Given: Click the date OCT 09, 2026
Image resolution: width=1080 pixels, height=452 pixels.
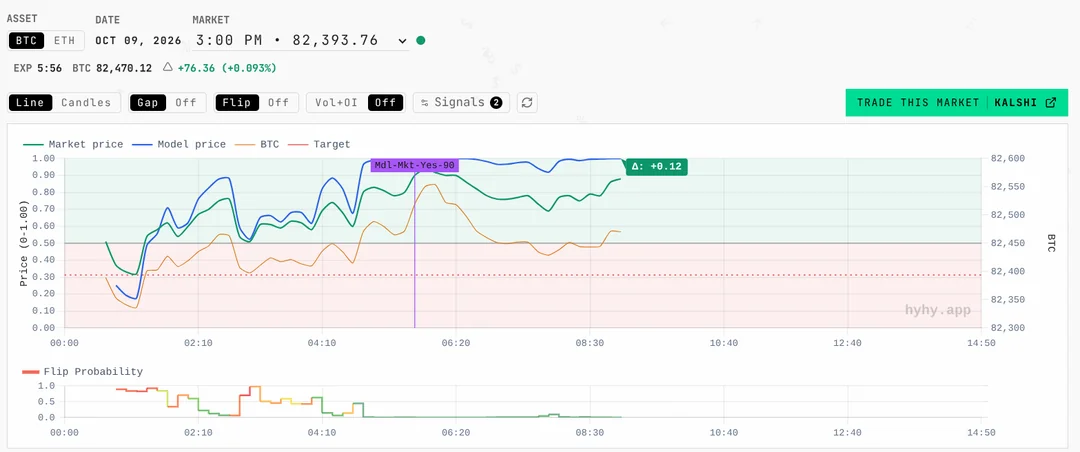Looking at the screenshot, I should 138,41.
